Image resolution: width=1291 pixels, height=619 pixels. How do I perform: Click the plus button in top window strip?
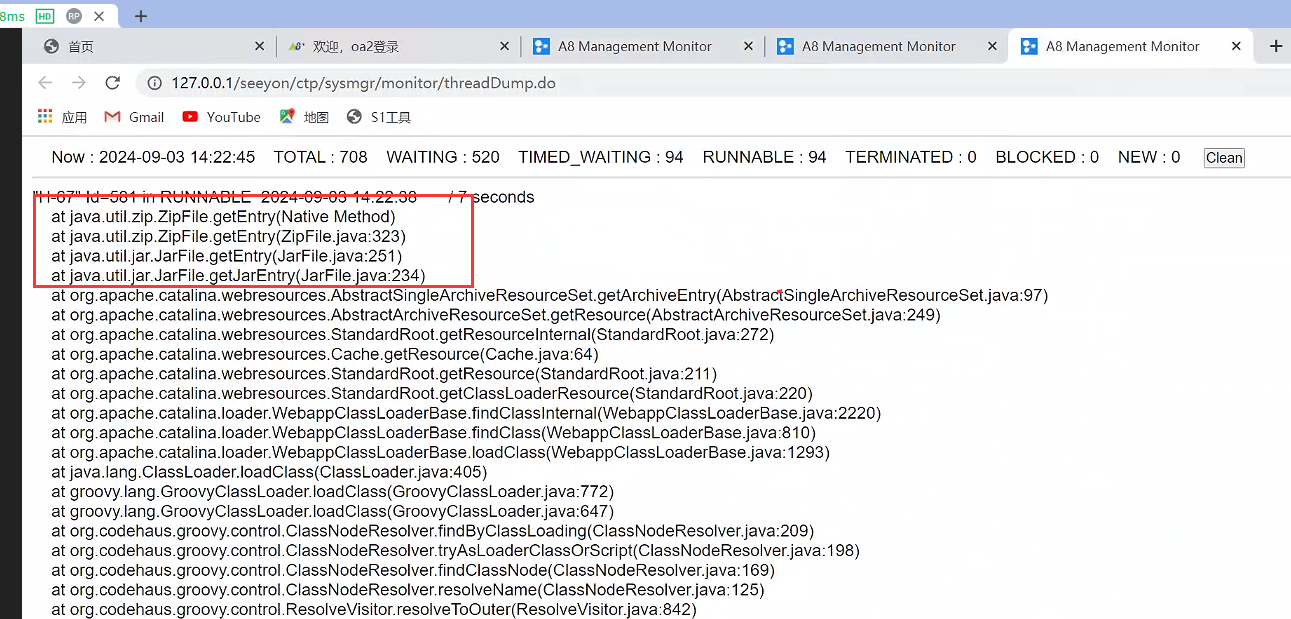click(141, 16)
